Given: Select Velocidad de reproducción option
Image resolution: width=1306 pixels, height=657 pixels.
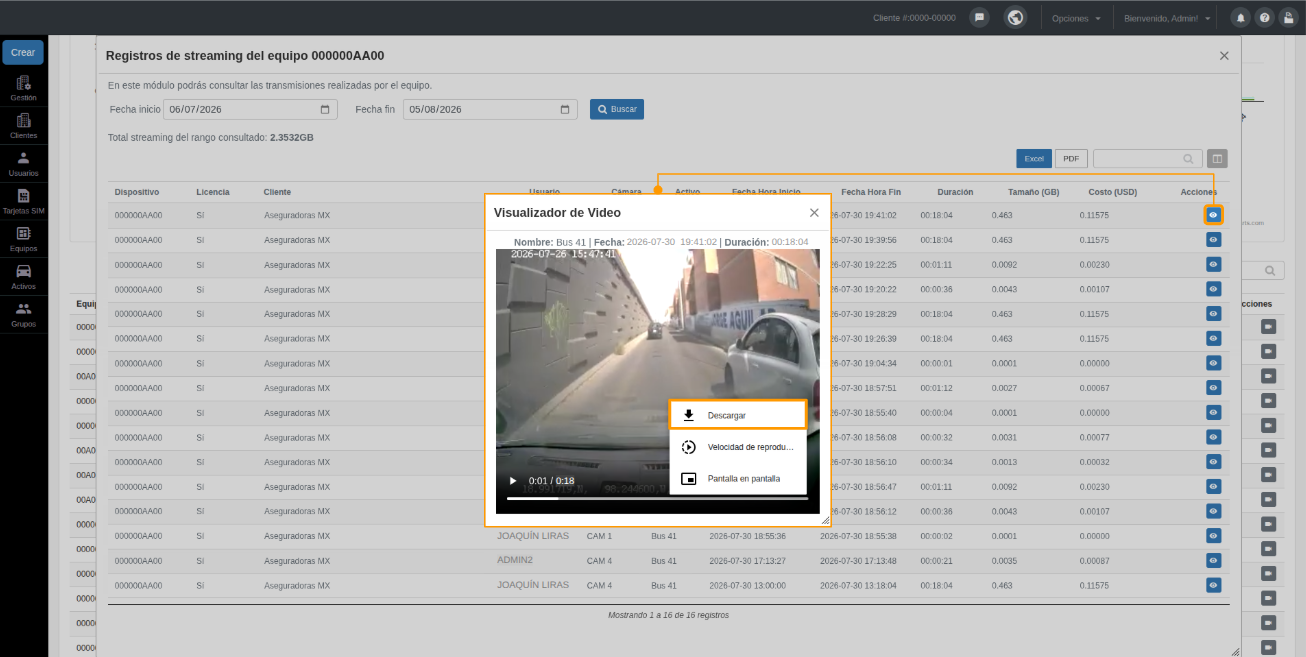Looking at the screenshot, I should click(738, 447).
